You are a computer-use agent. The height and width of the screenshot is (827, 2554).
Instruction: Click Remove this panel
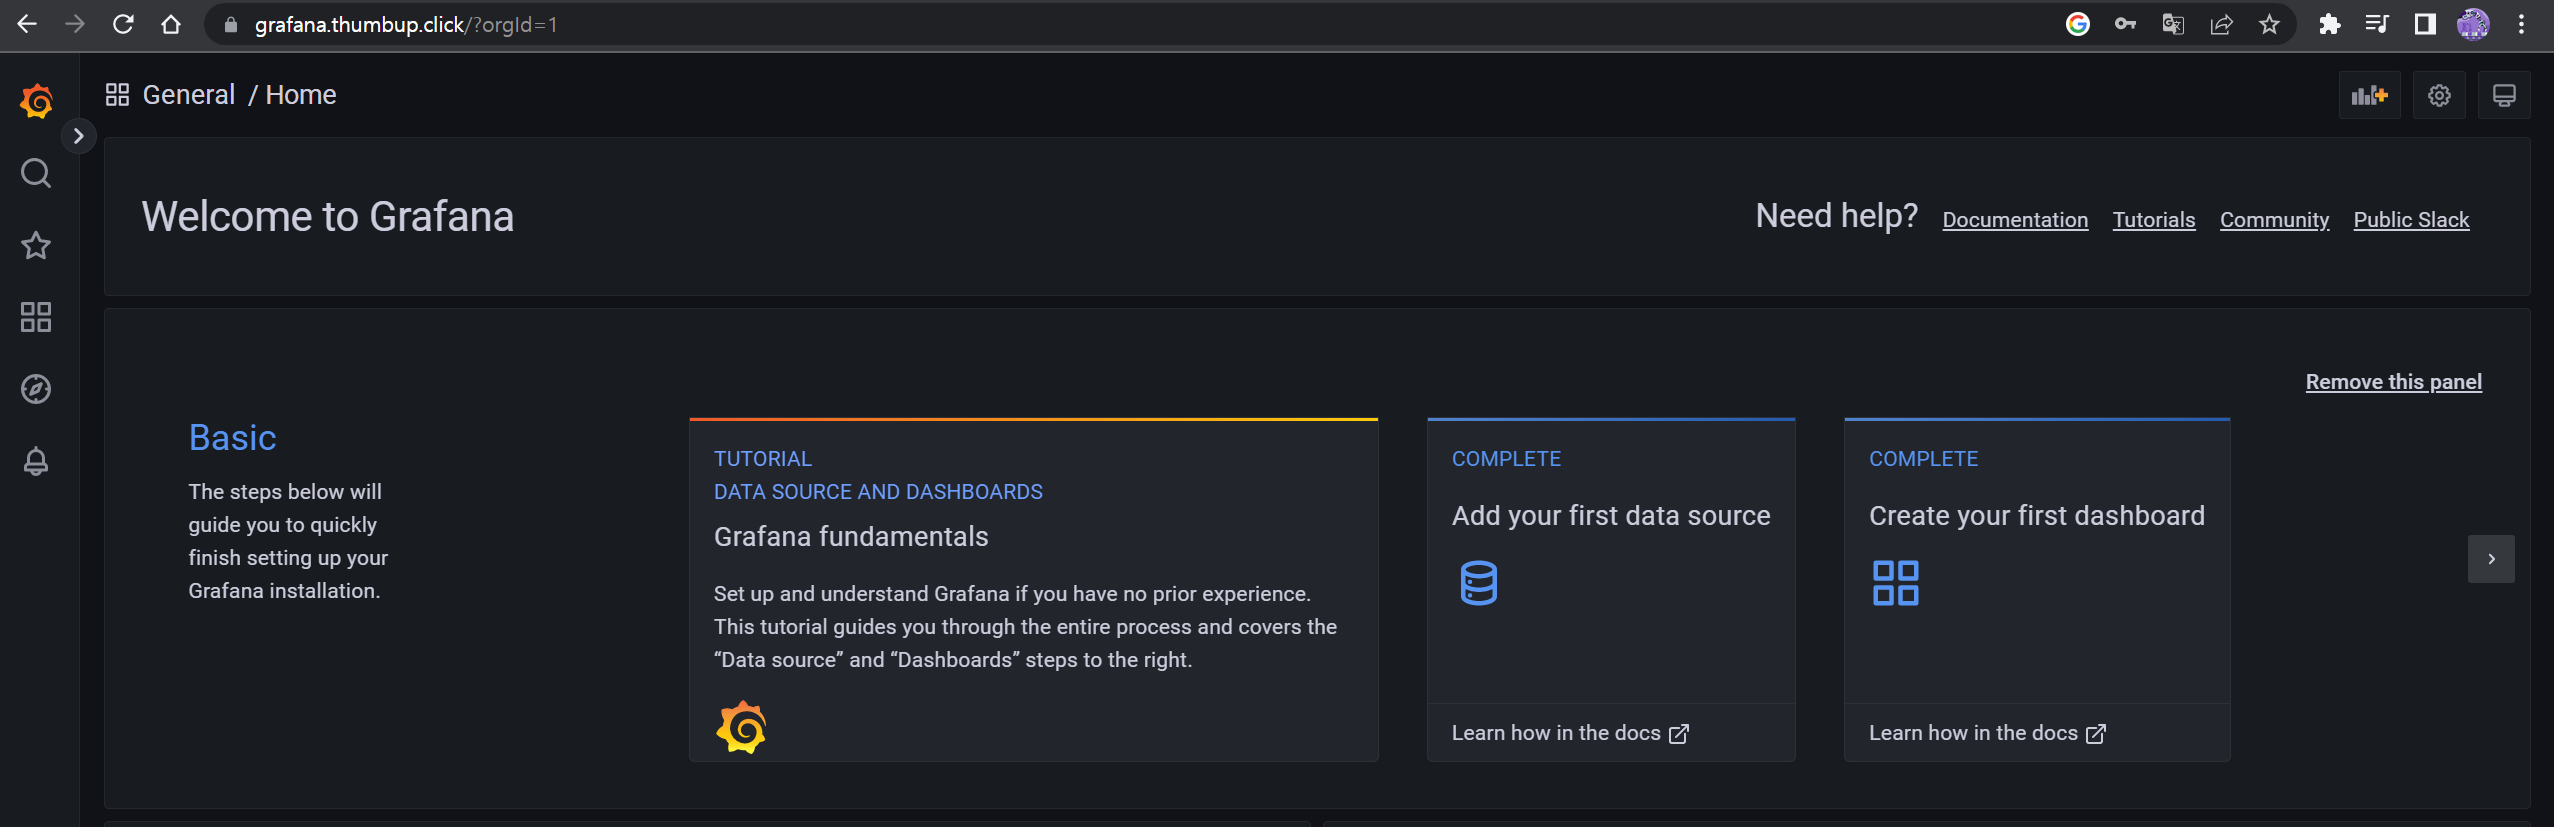pos(2393,382)
